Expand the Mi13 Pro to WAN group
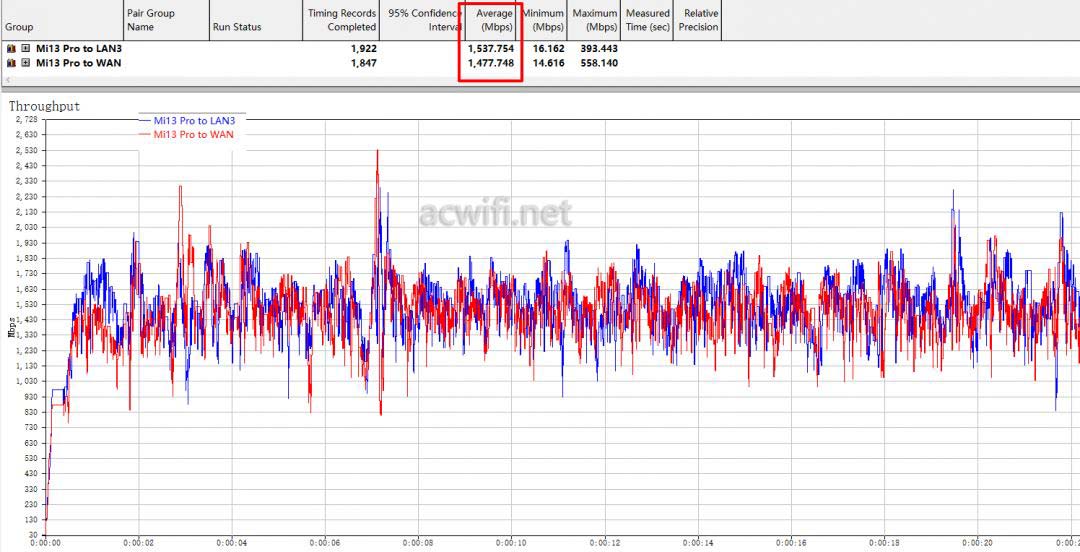1080x552 pixels. pyautogui.click(x=25, y=62)
